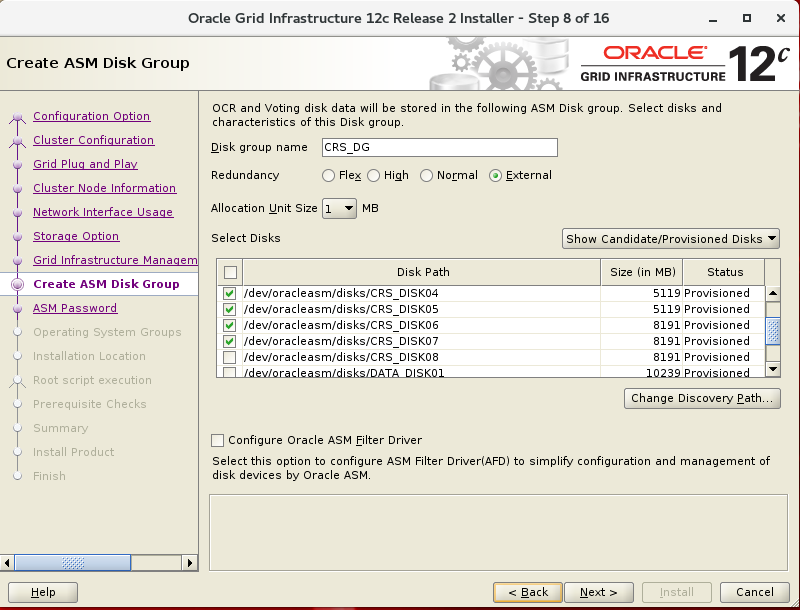Sort by the Disk Path column header
This screenshot has width=800, height=610.
422,272
